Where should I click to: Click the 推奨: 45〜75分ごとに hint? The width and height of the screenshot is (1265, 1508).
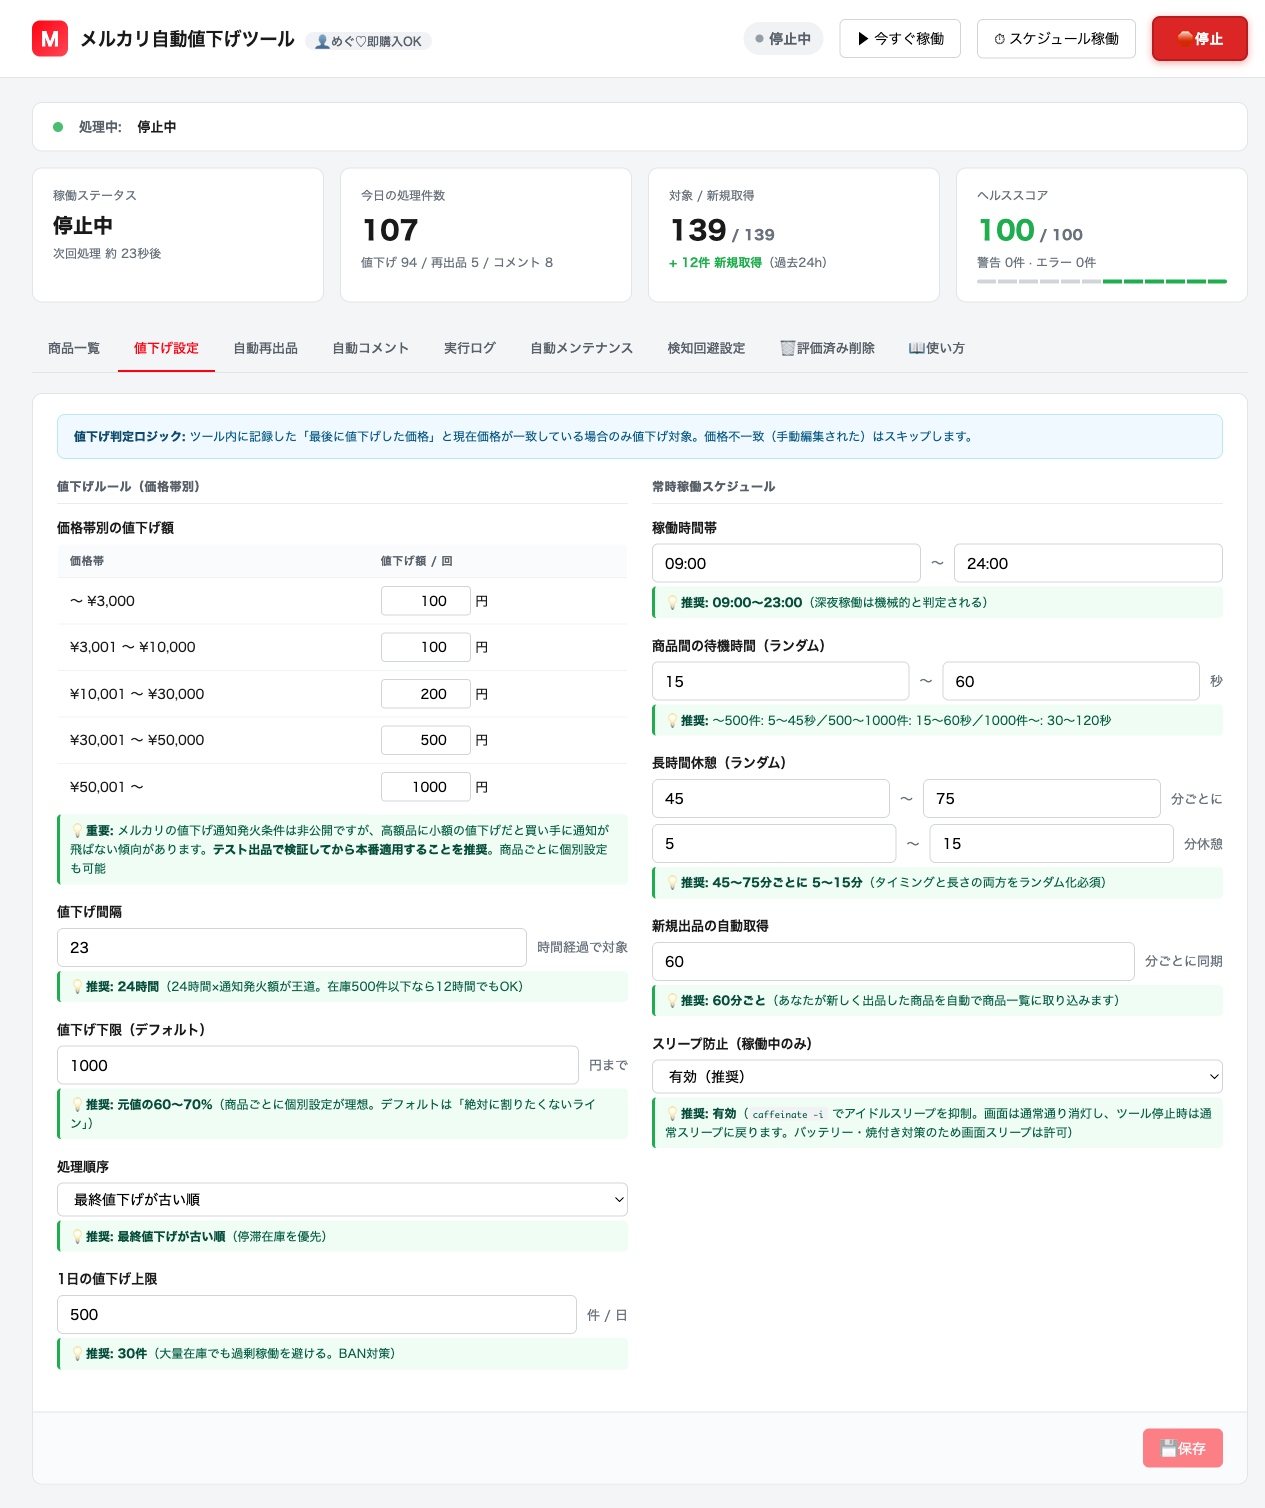point(937,882)
